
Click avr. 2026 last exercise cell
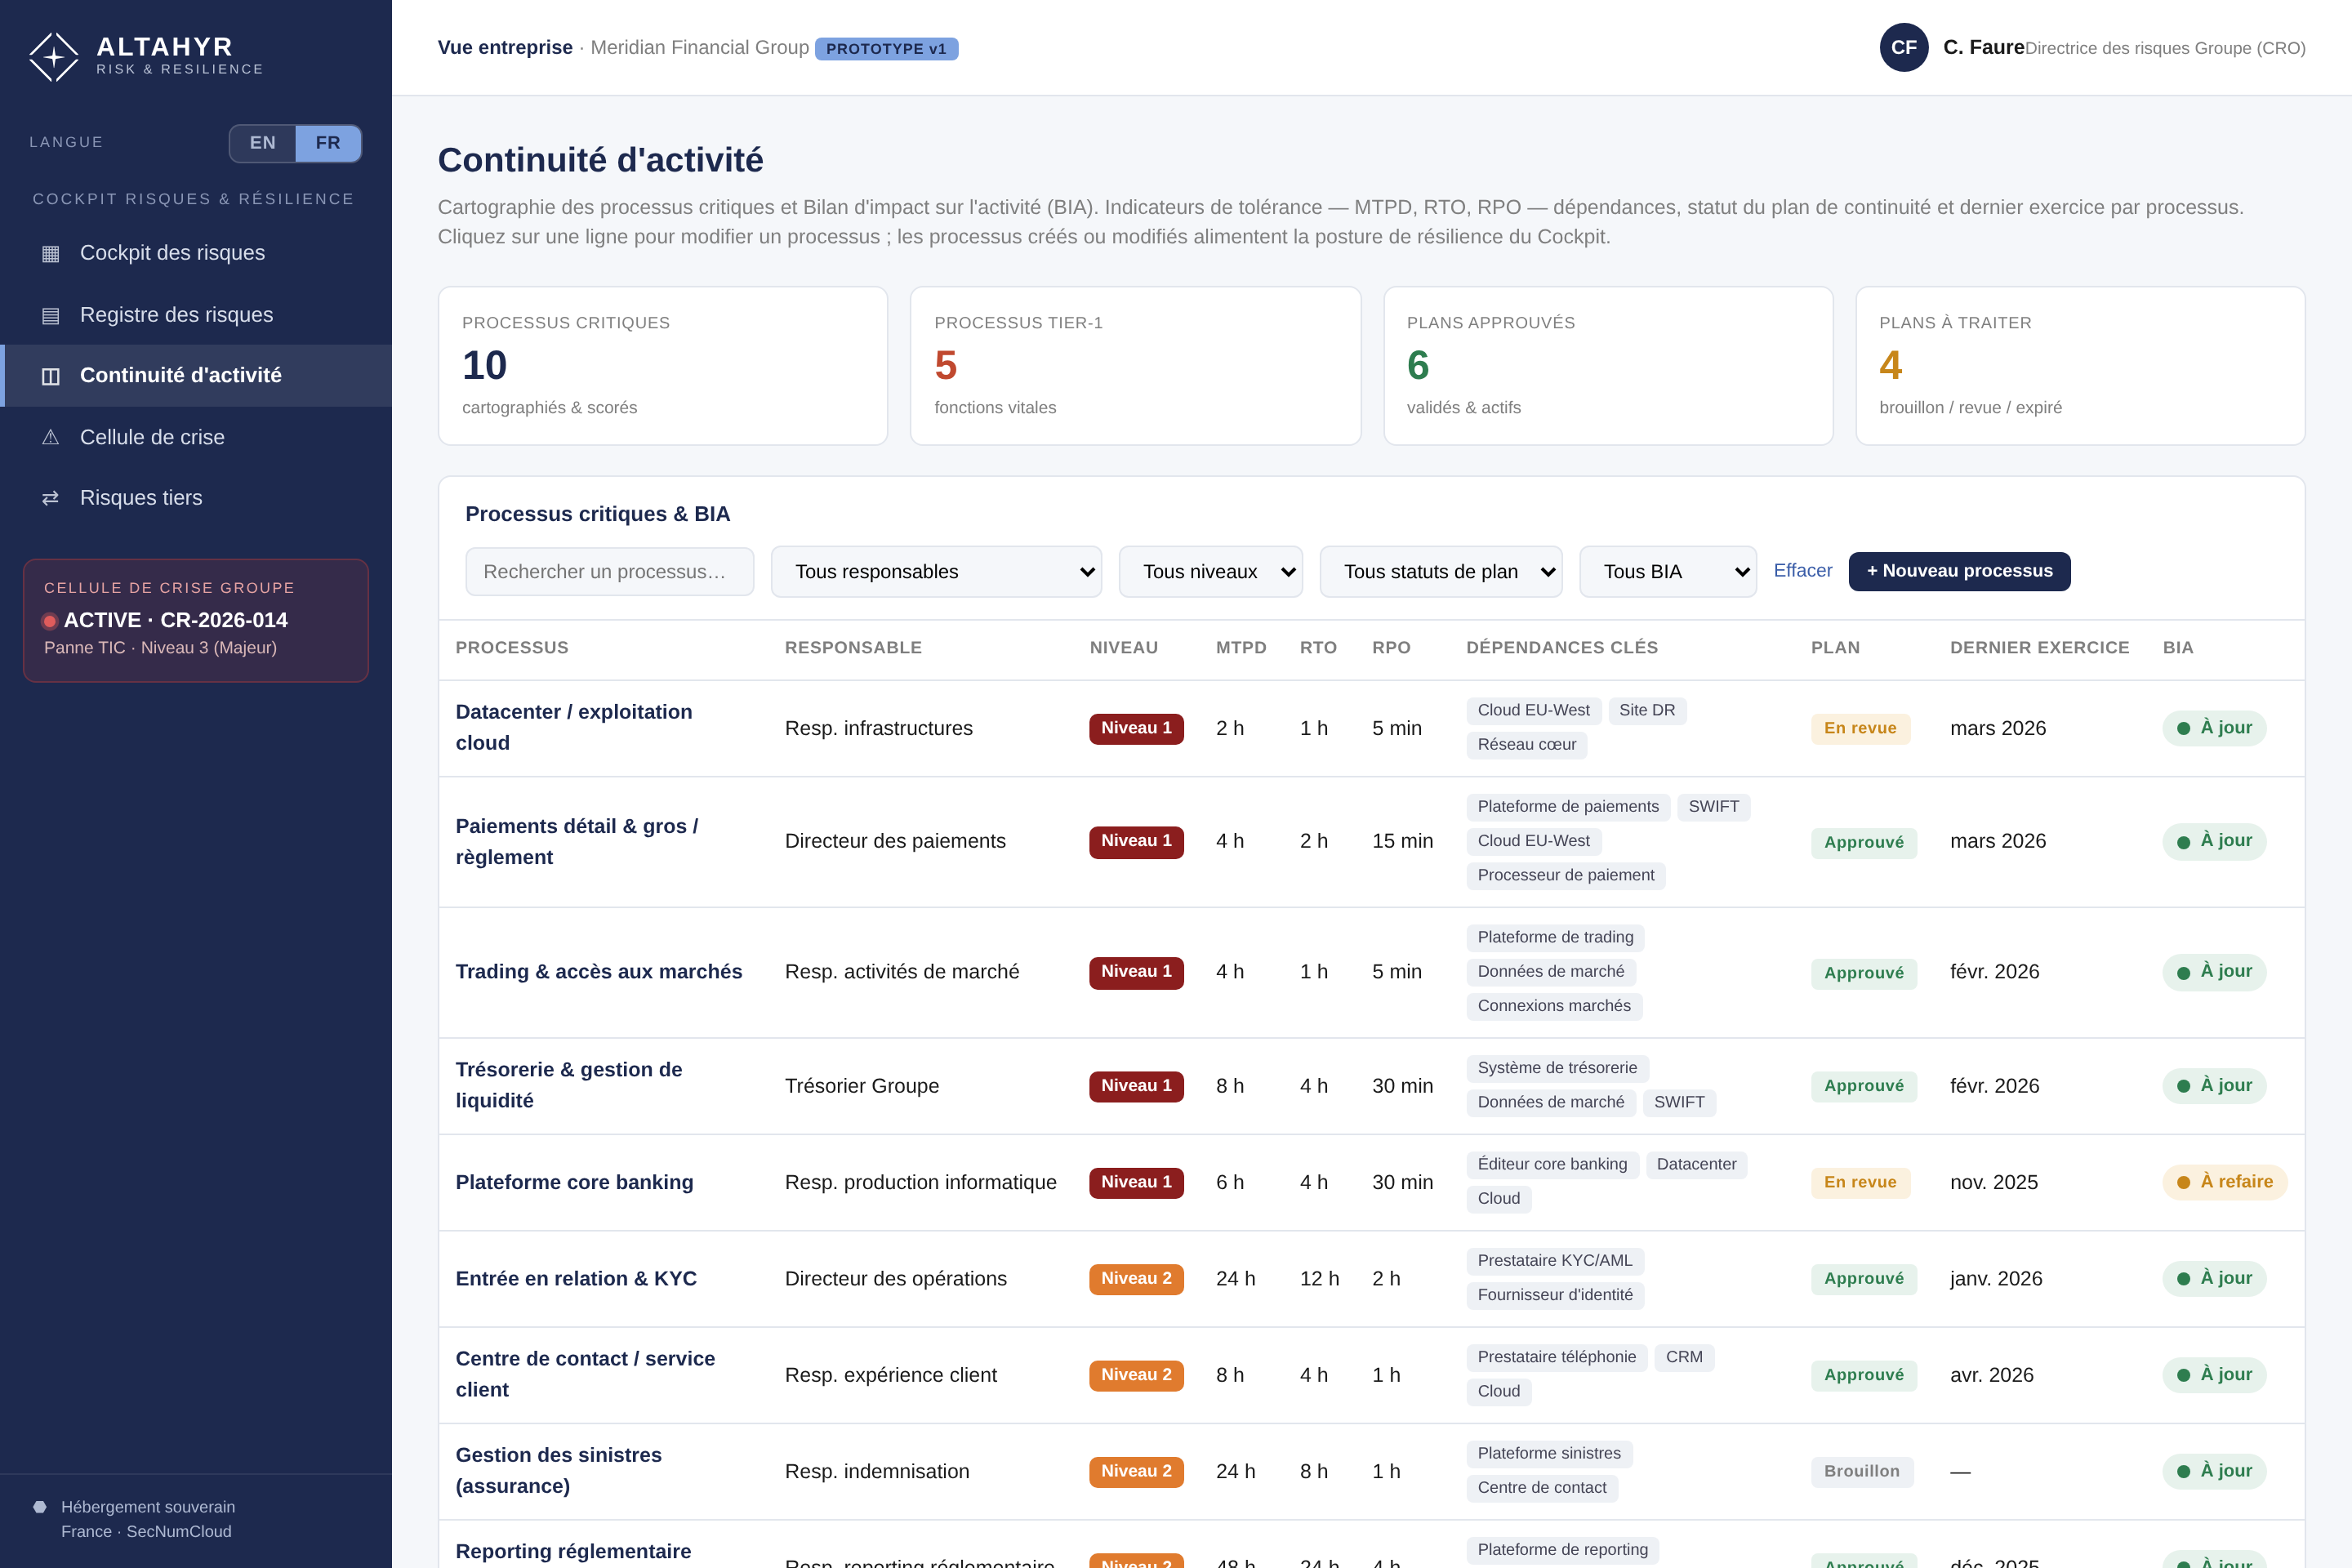1992,1375
